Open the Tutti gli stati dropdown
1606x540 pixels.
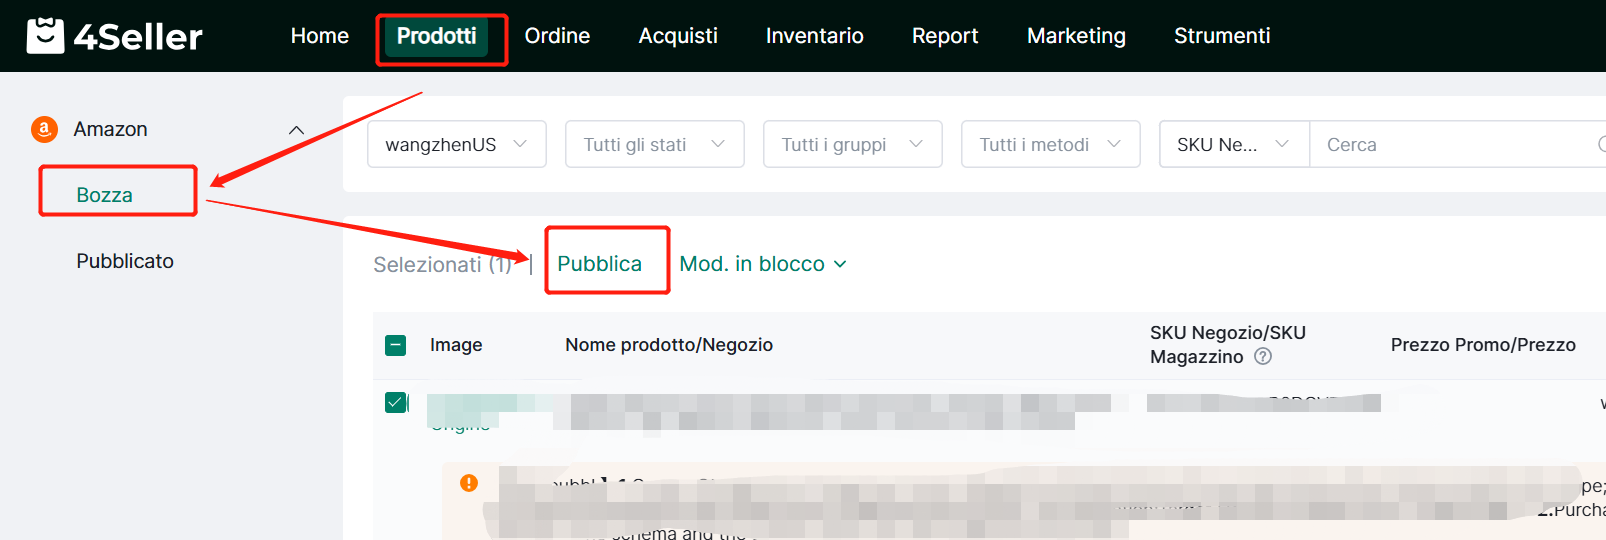click(x=654, y=145)
